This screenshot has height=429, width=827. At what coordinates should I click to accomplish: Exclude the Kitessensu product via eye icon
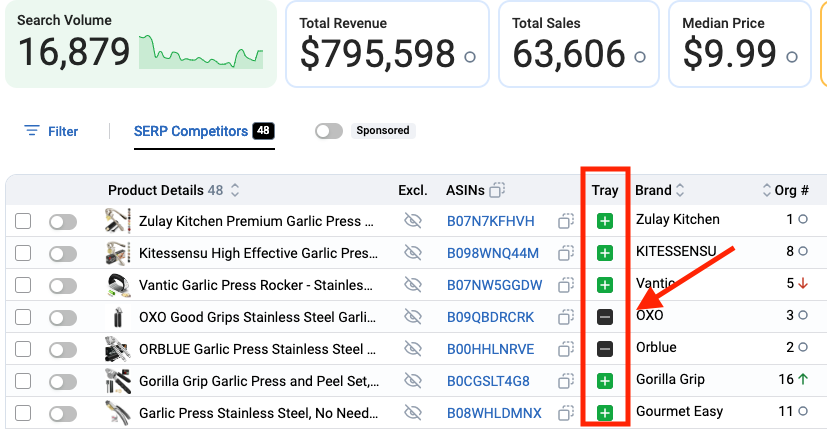click(x=413, y=253)
